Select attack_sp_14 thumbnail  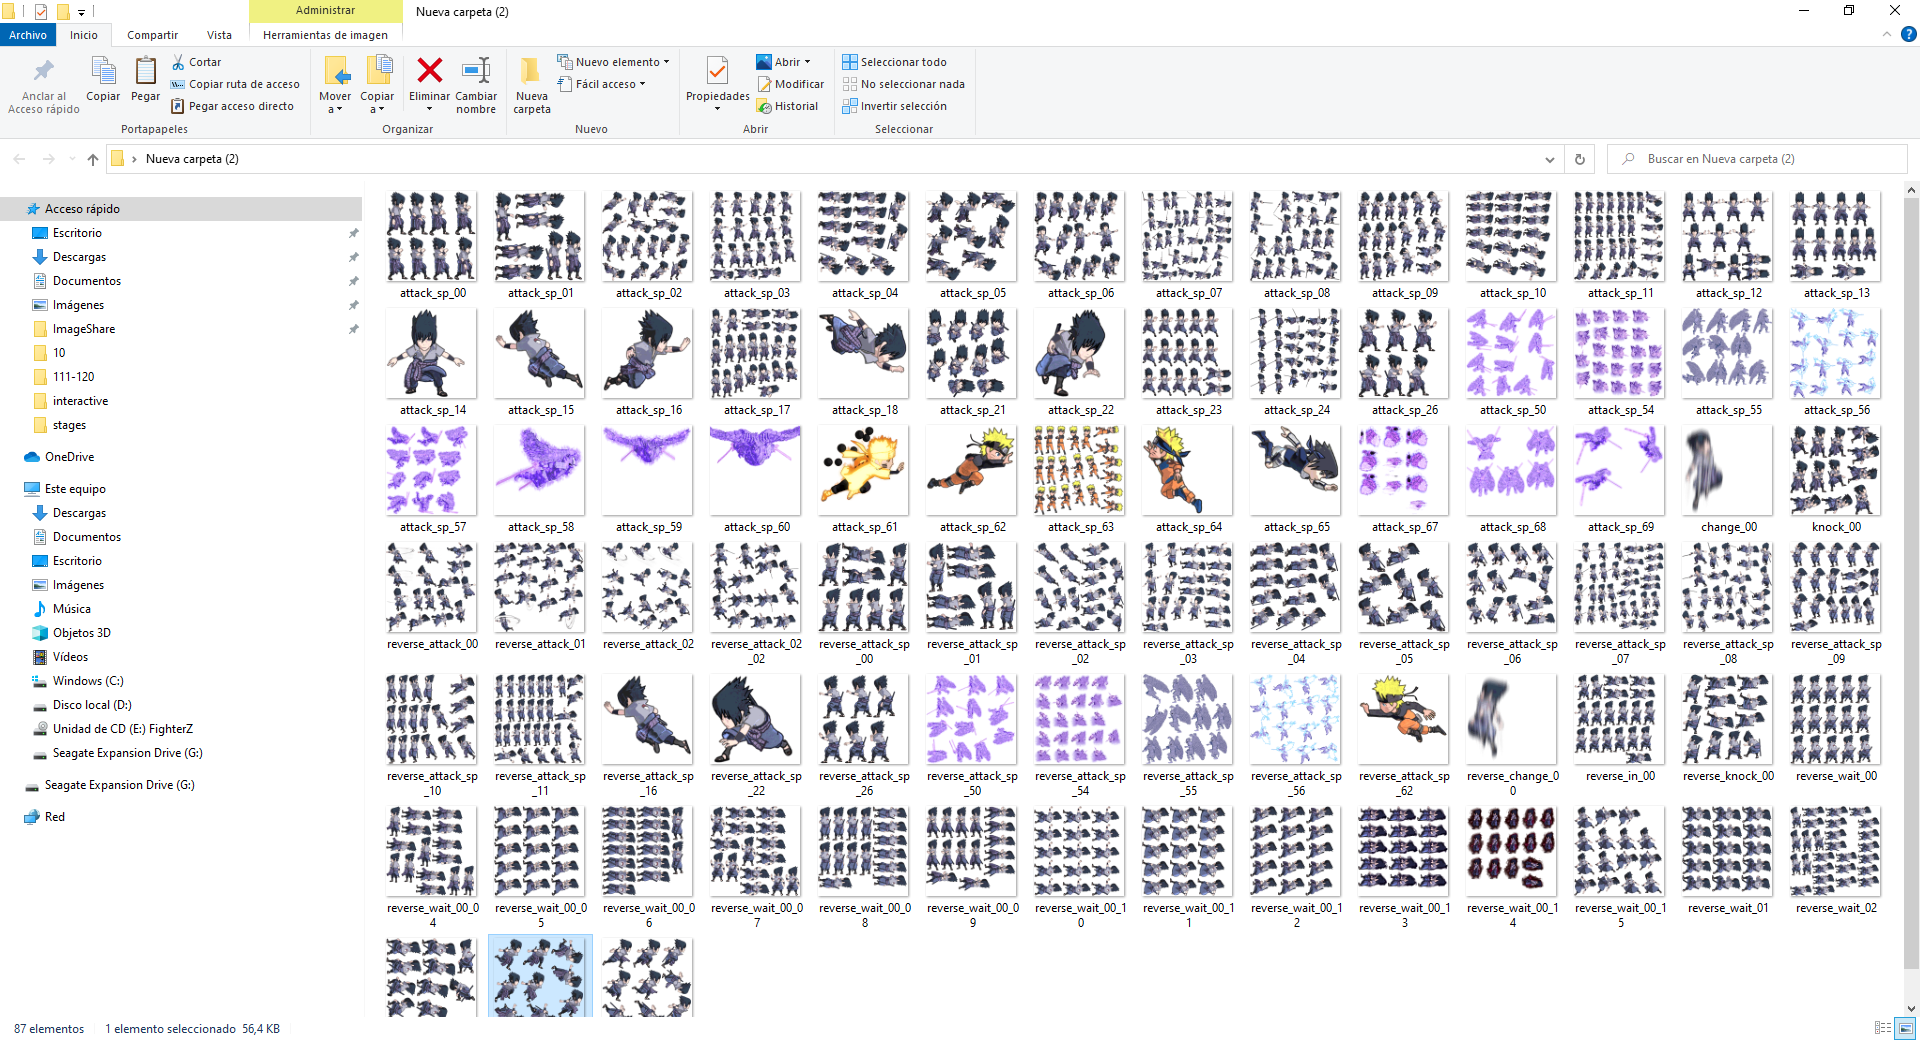point(432,353)
